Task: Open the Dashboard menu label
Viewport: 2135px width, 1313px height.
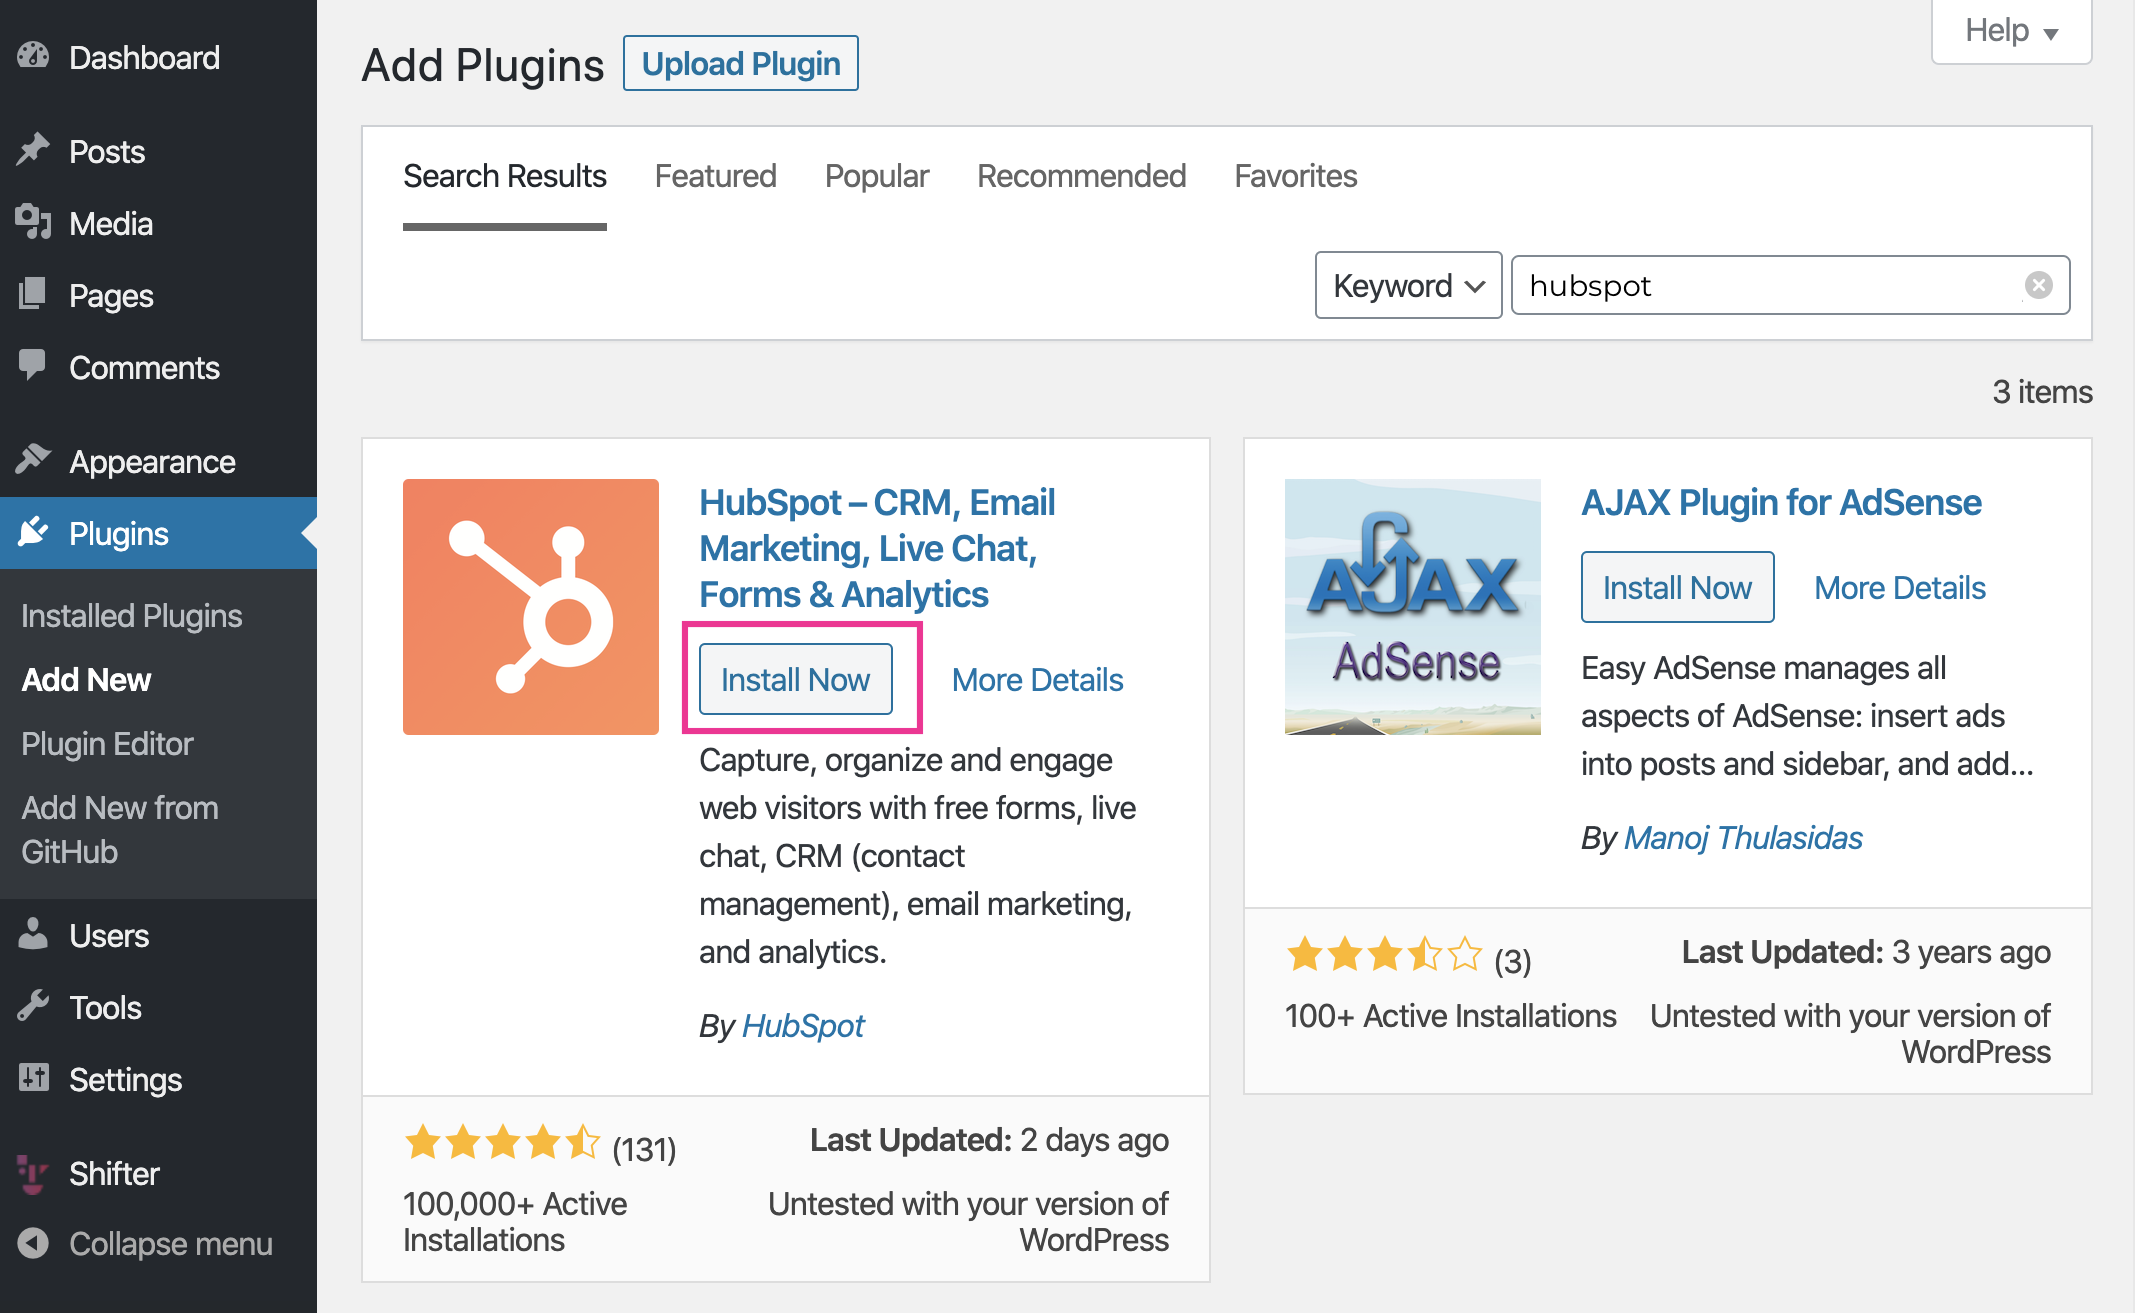Action: click(144, 57)
